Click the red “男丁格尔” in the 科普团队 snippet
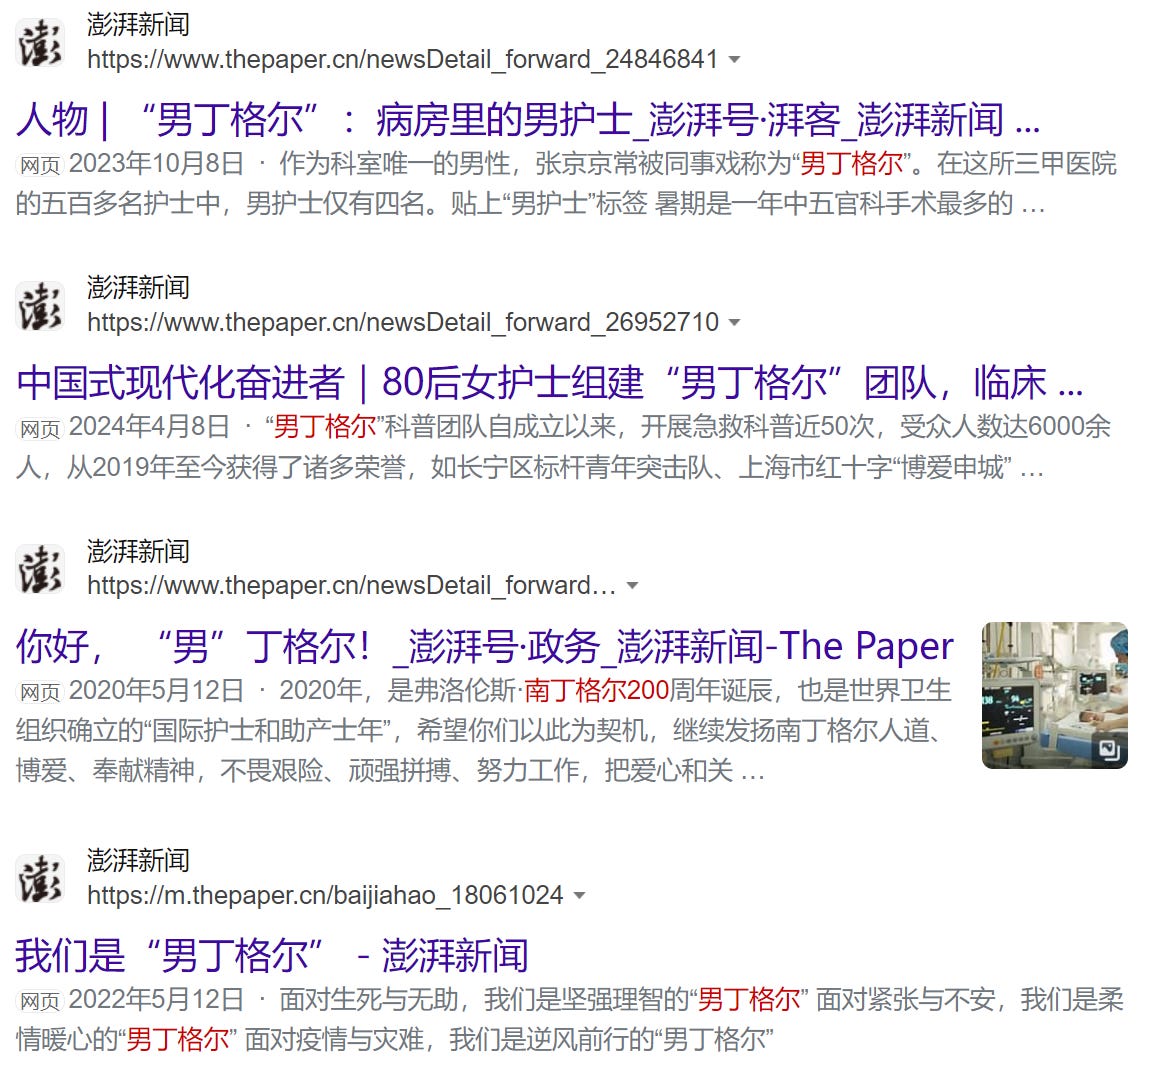Screen dimensions: 1152x1080 point(325,427)
